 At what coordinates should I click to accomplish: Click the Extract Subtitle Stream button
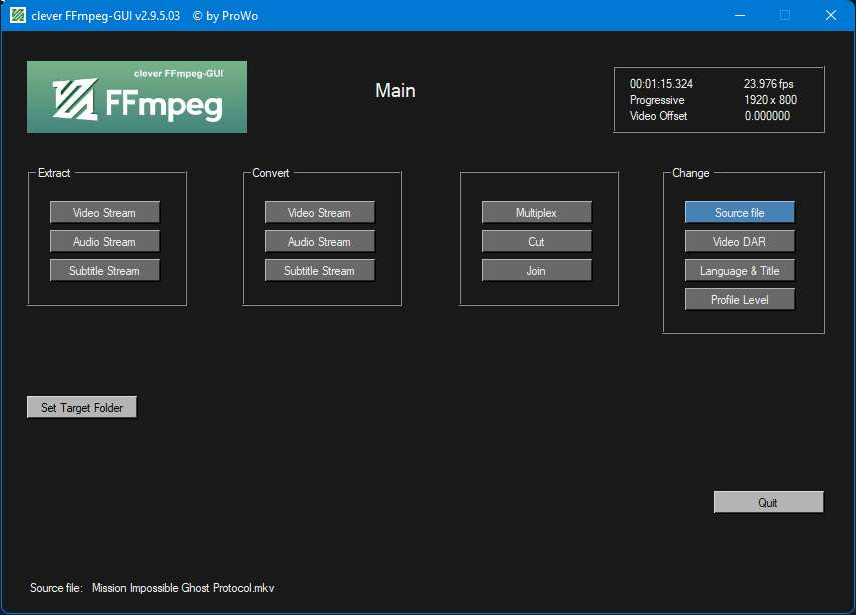coord(104,270)
